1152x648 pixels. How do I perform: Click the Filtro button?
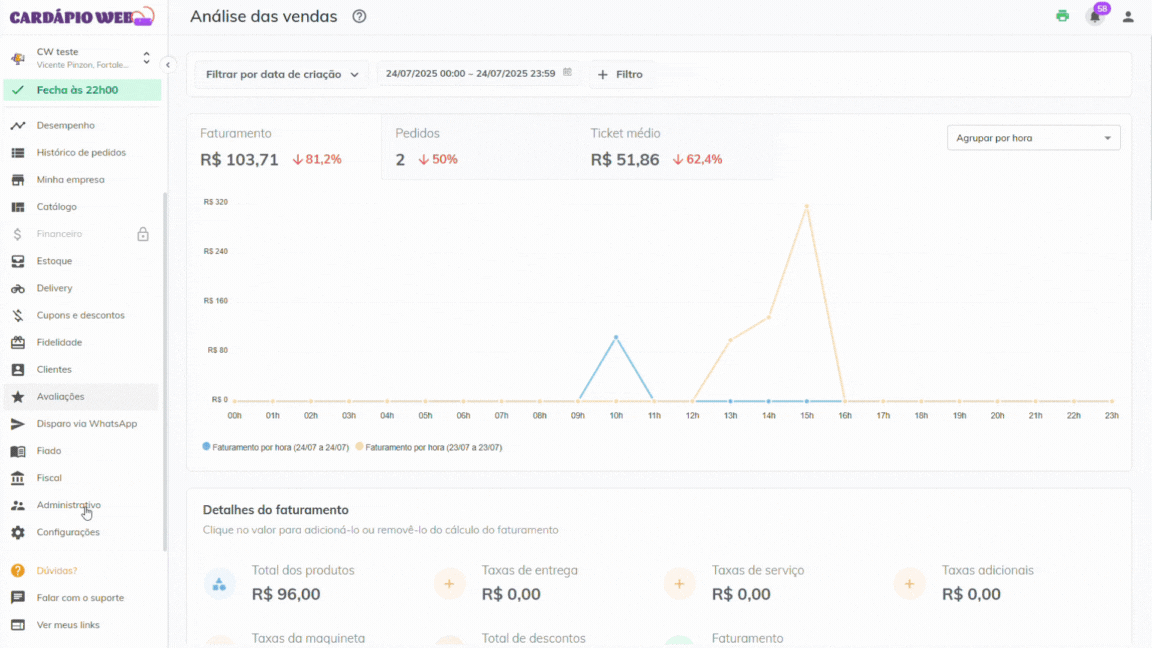(621, 74)
